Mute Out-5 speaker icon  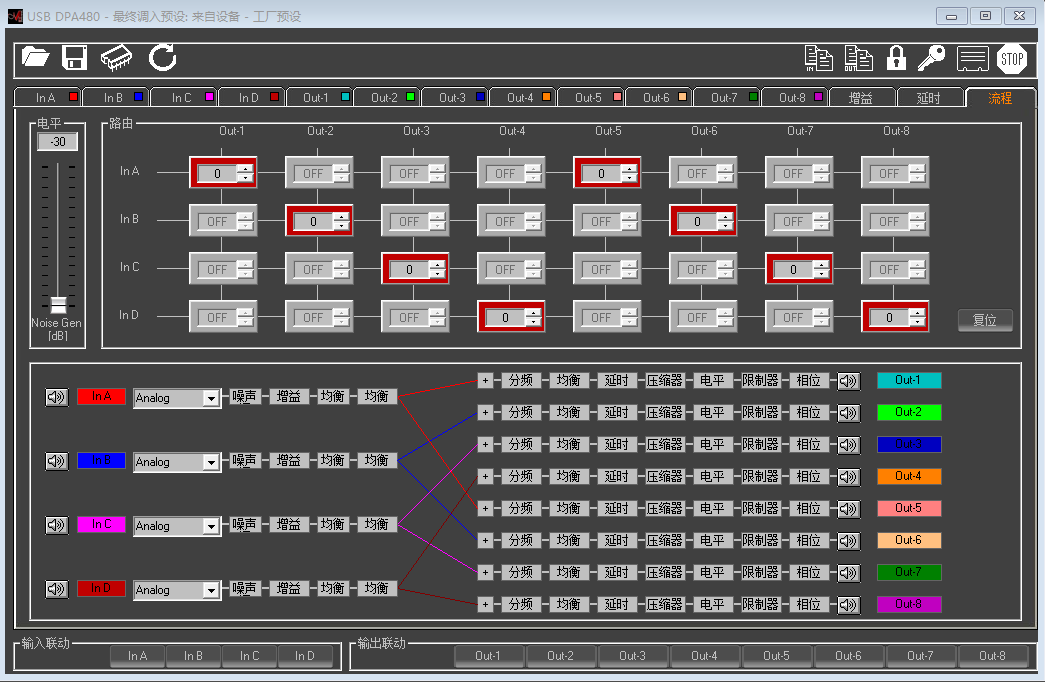pyautogui.click(x=848, y=509)
